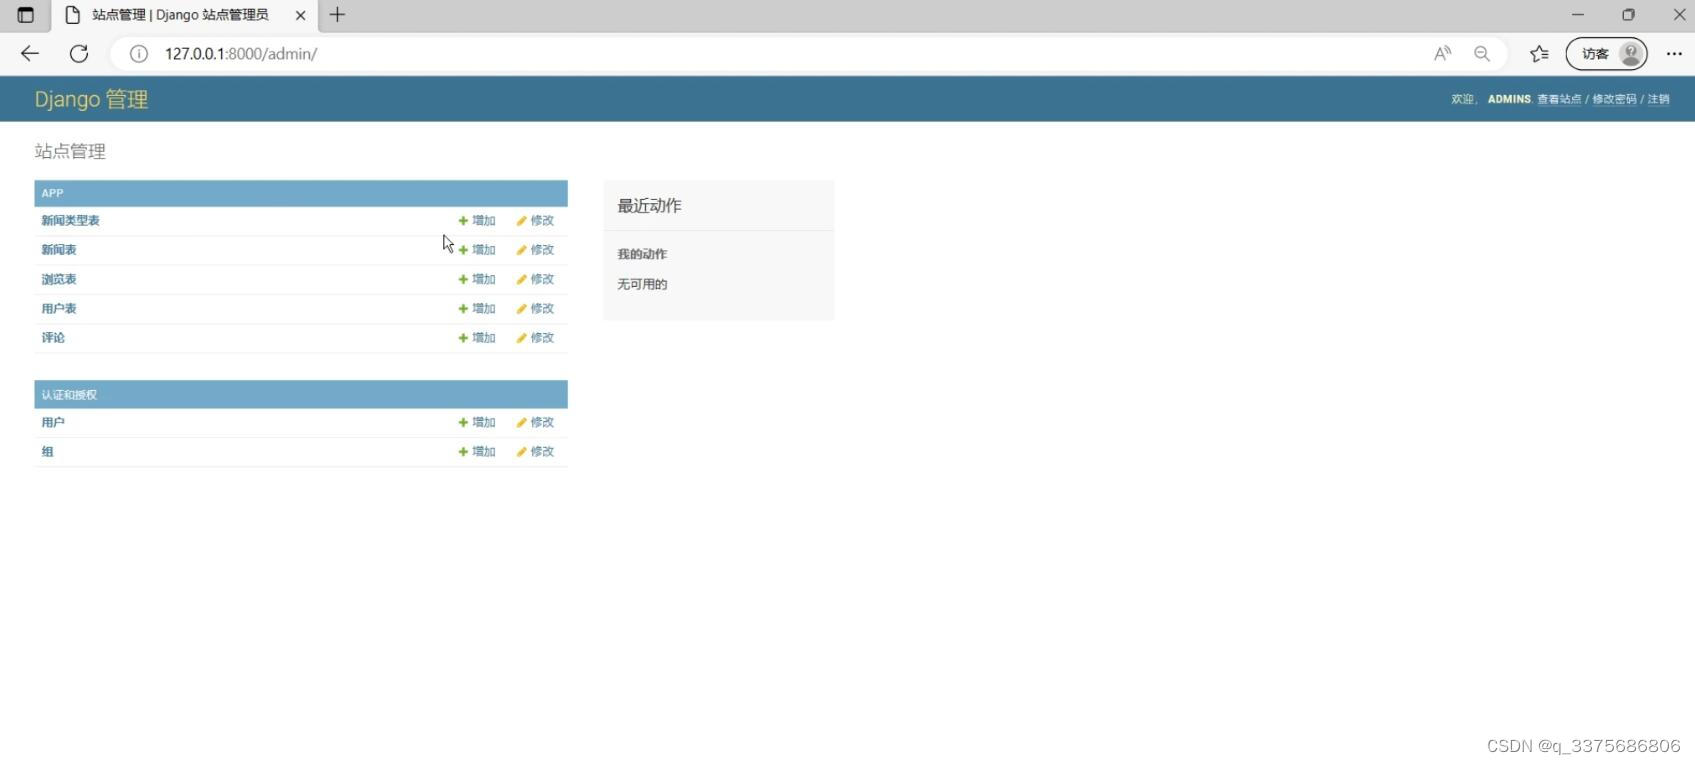
Task: Click 增加 for 用户 row
Action: [x=477, y=422]
